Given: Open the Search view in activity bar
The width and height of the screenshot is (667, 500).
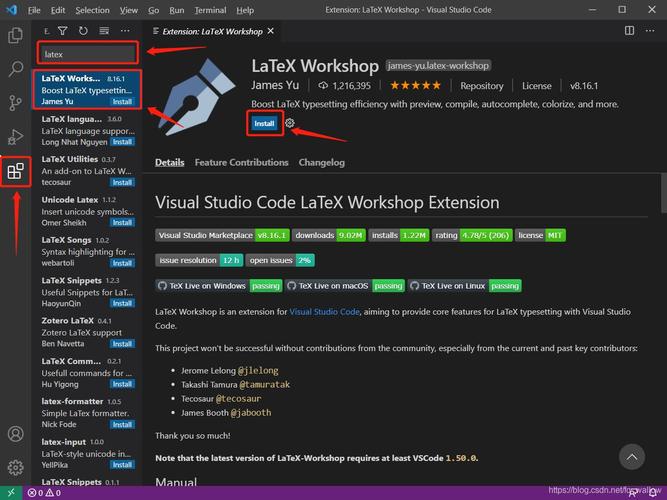Looking at the screenshot, I should 15,69.
